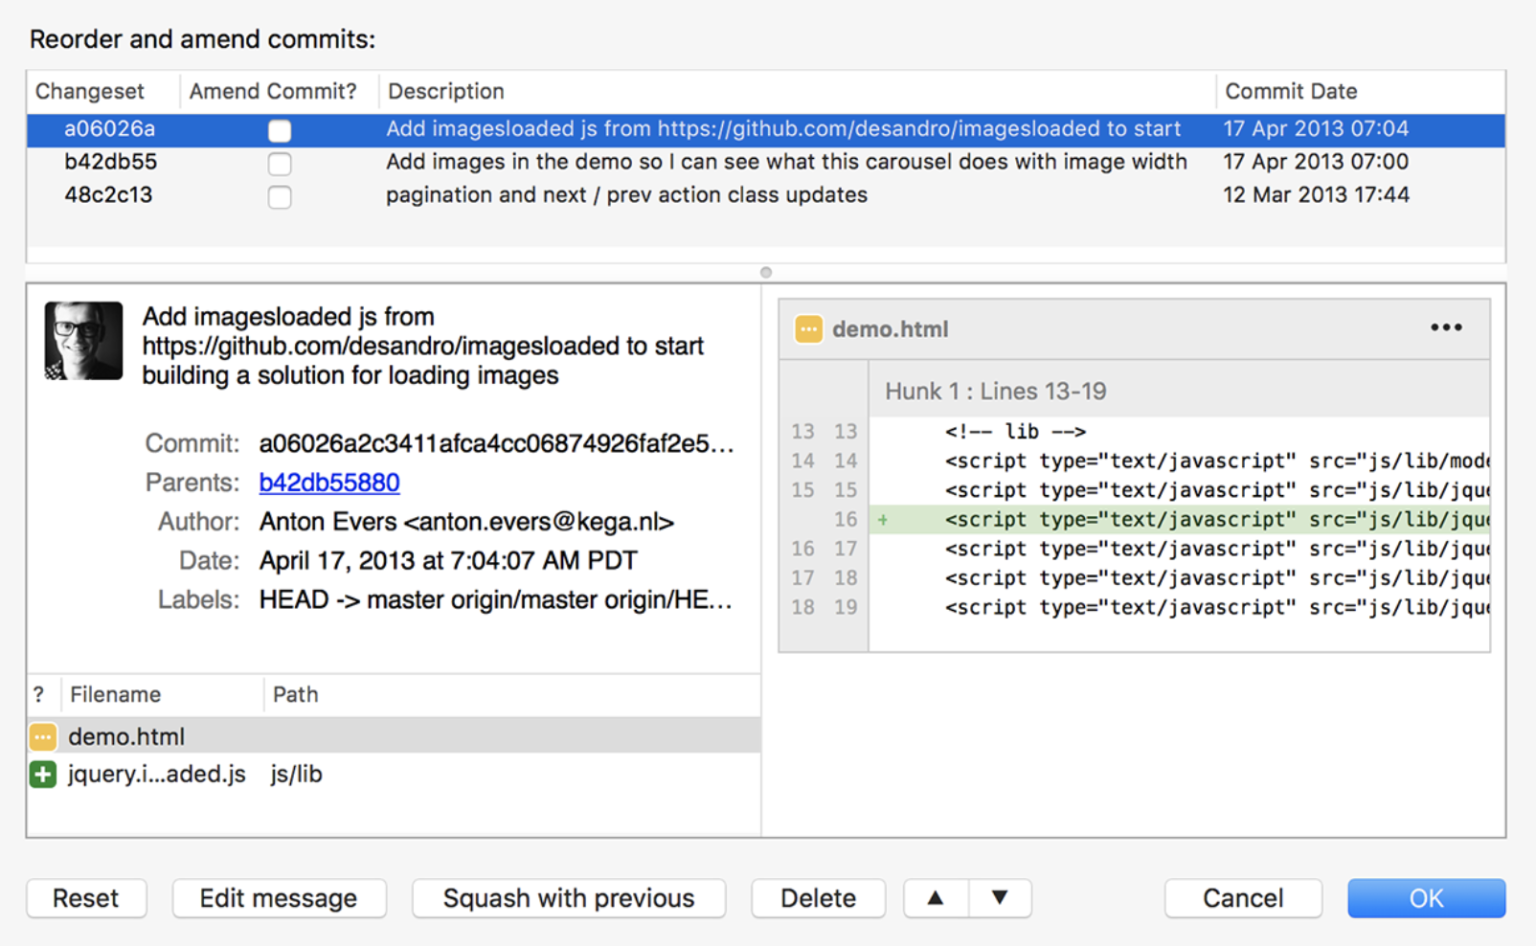Toggle the amend checkbox for commit 48c2c13

[279, 197]
